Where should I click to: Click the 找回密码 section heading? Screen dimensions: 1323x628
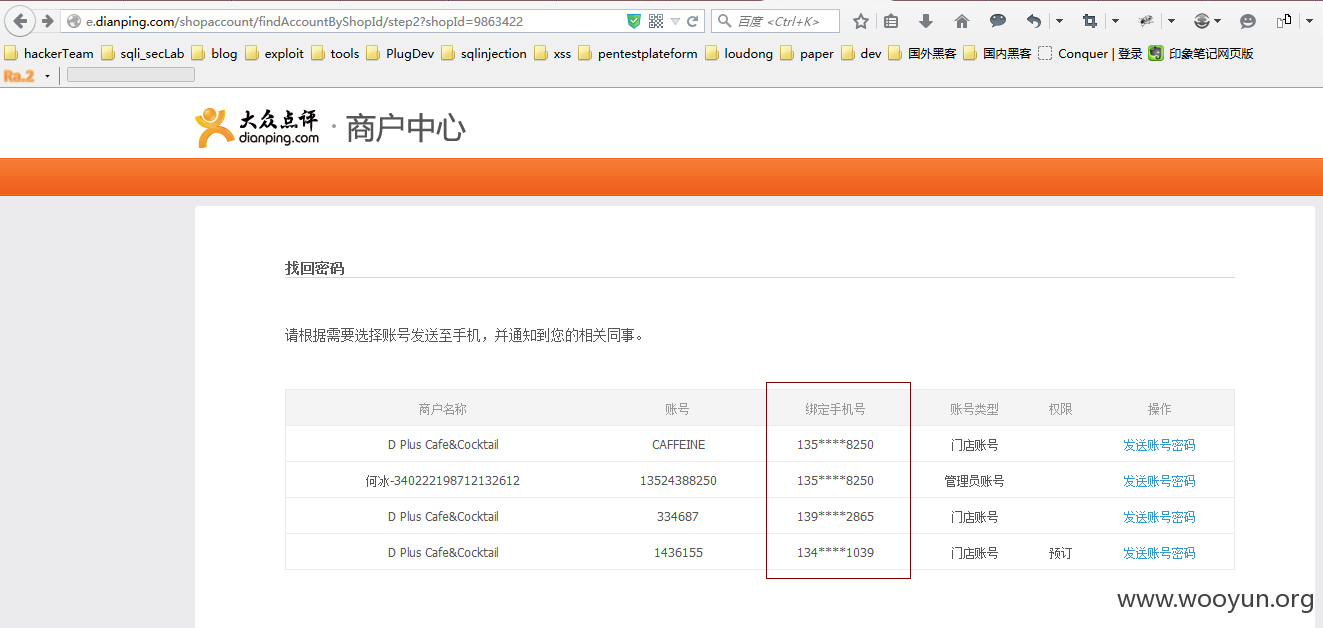[314, 268]
